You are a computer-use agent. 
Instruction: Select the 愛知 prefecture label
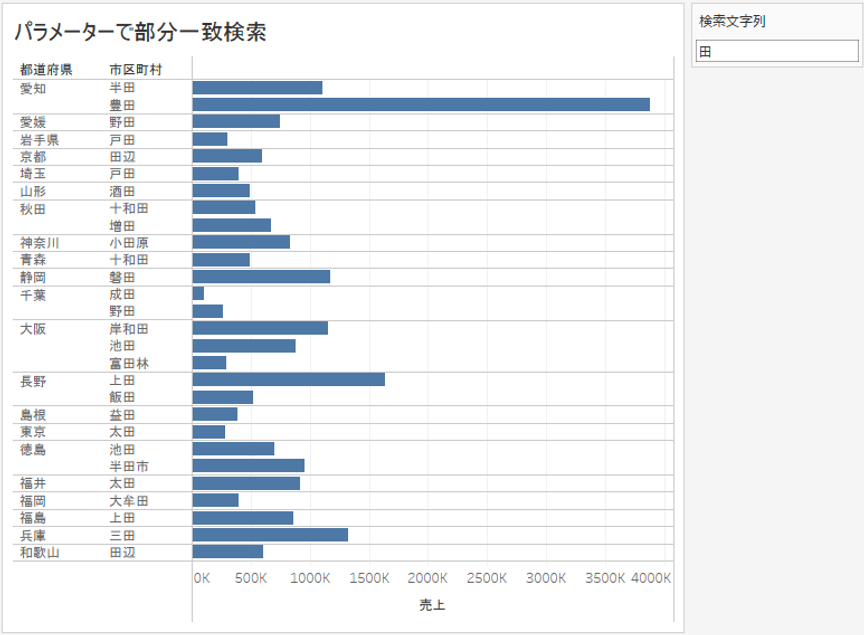coord(33,88)
